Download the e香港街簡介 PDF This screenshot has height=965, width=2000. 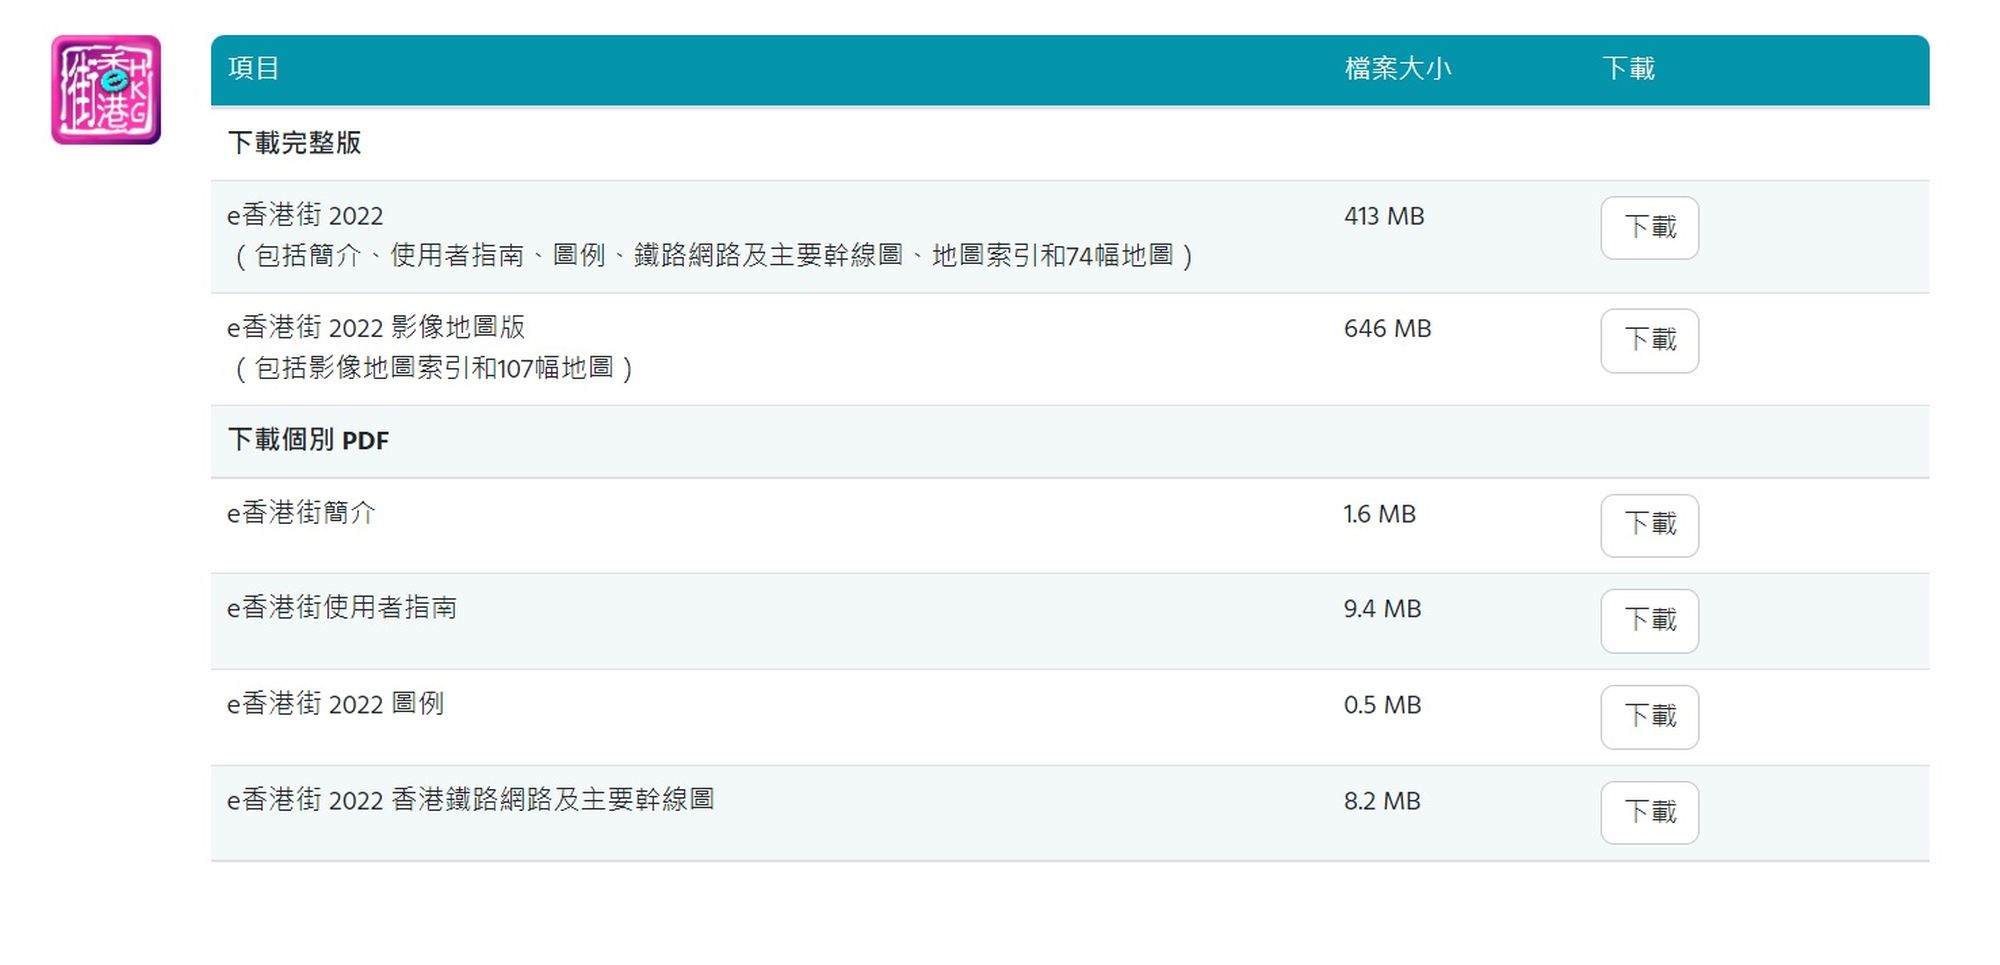1649,525
